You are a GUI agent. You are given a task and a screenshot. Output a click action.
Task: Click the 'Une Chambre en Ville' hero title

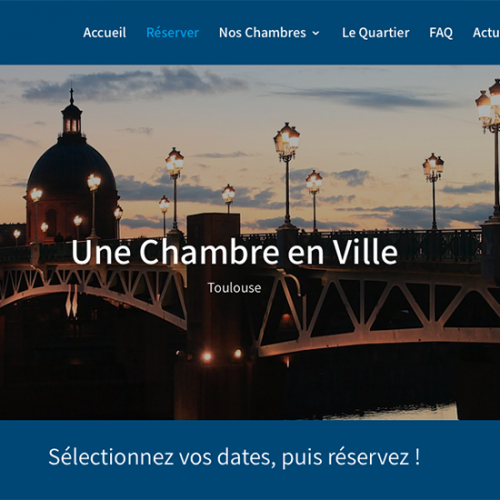(x=234, y=252)
